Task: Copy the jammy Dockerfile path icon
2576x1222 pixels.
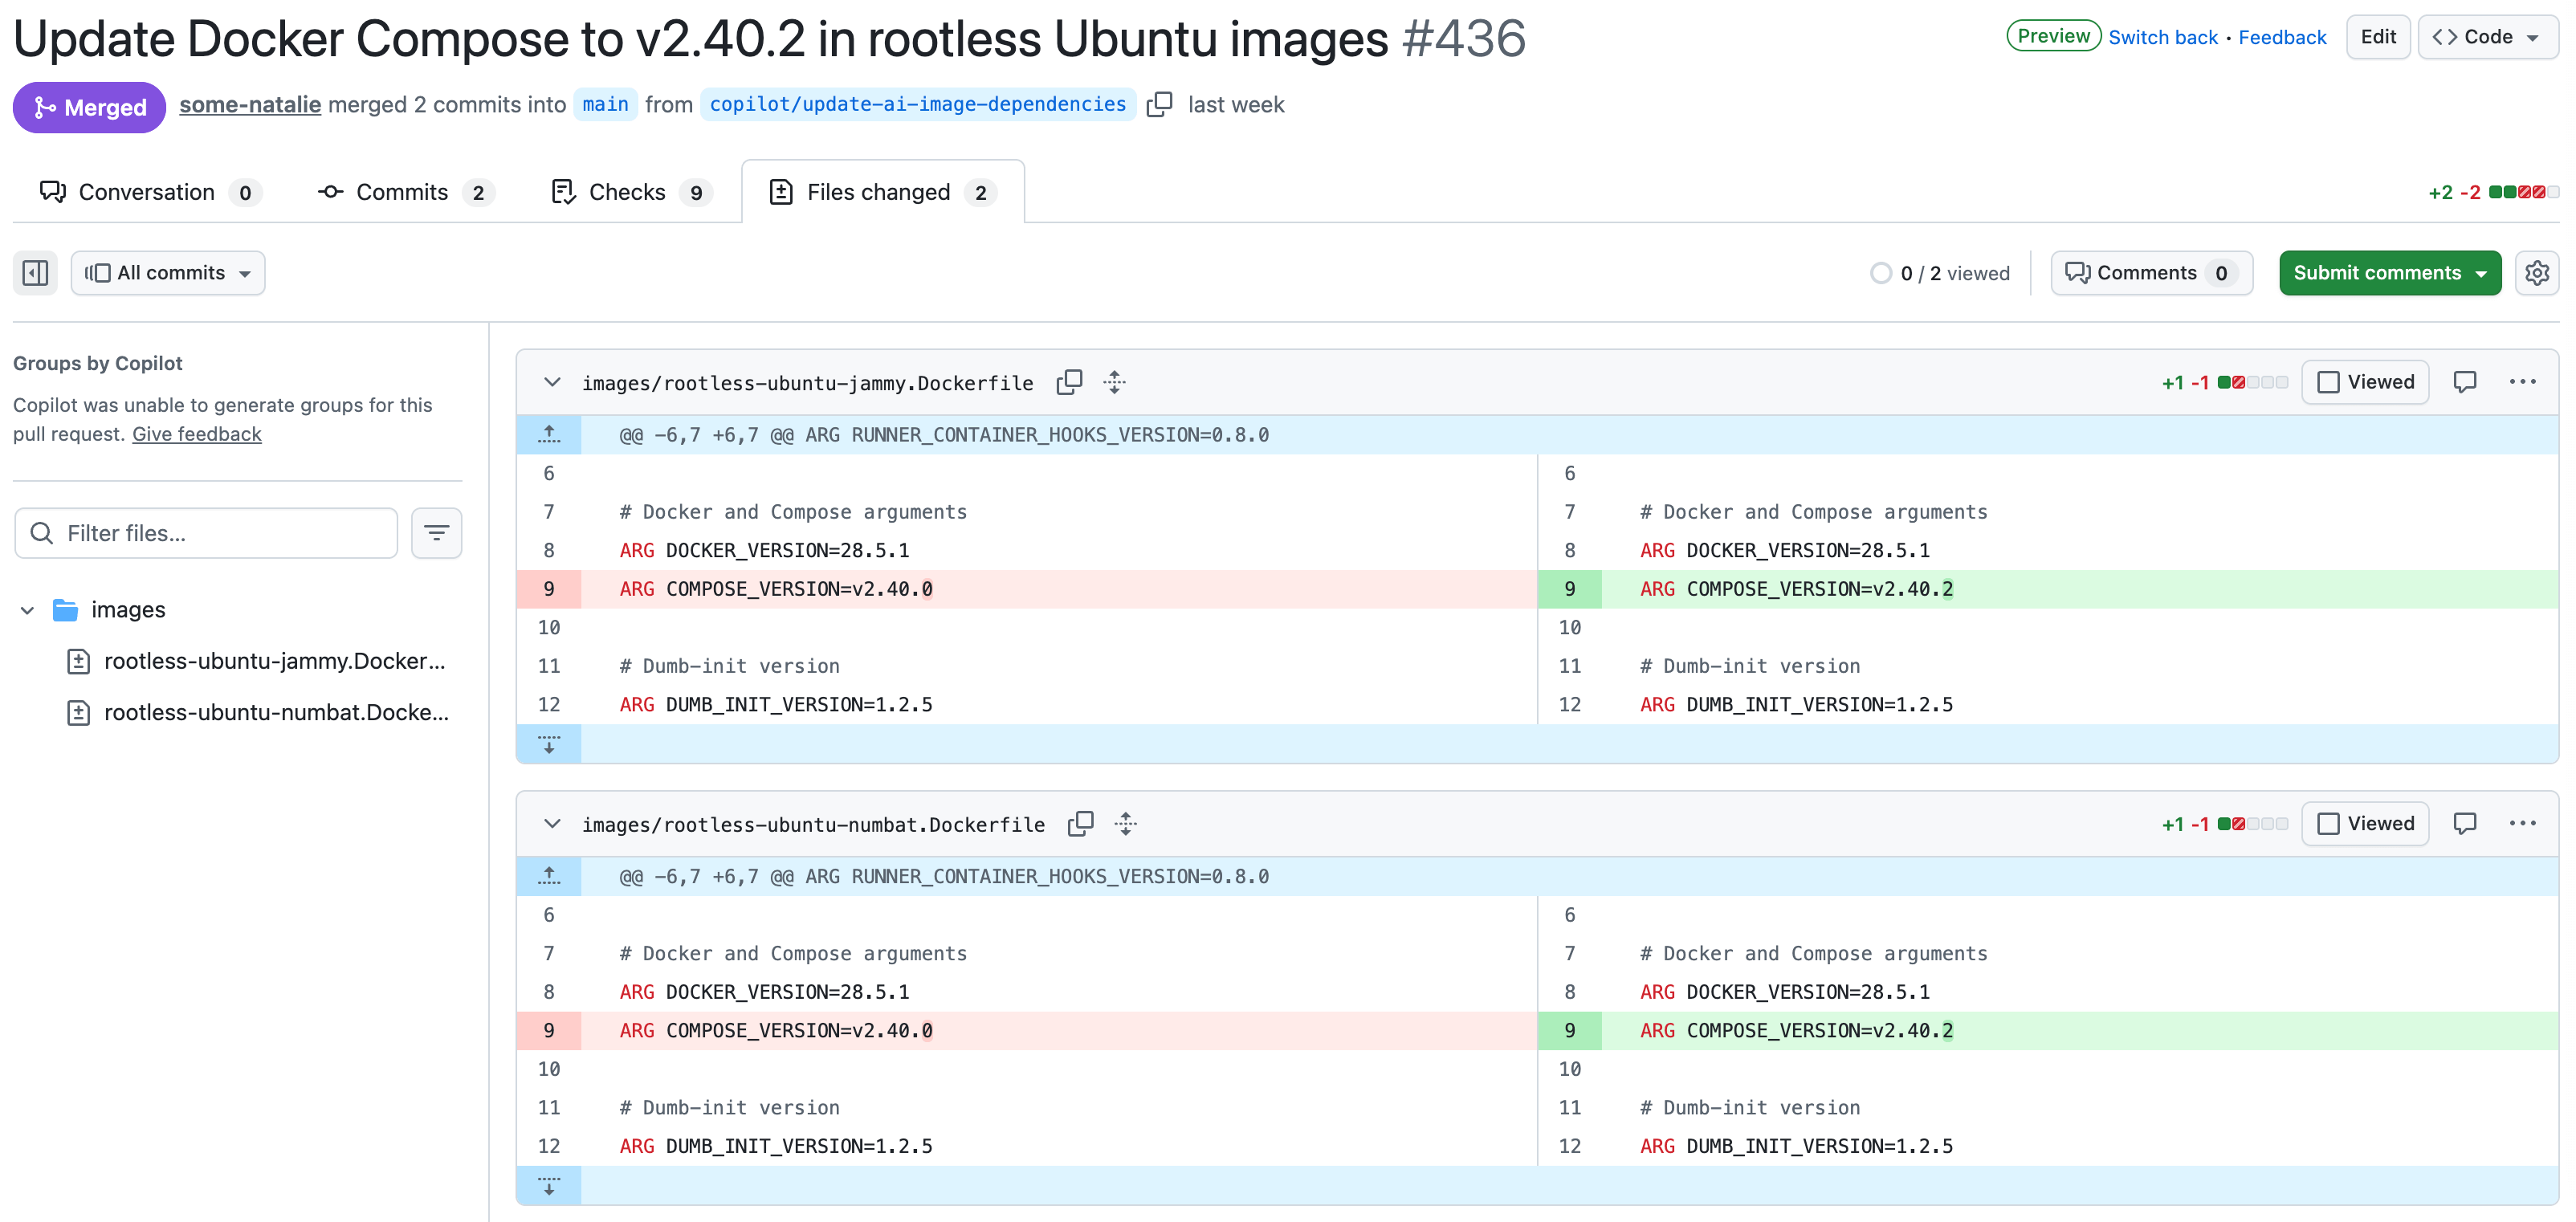Action: [x=1069, y=382]
